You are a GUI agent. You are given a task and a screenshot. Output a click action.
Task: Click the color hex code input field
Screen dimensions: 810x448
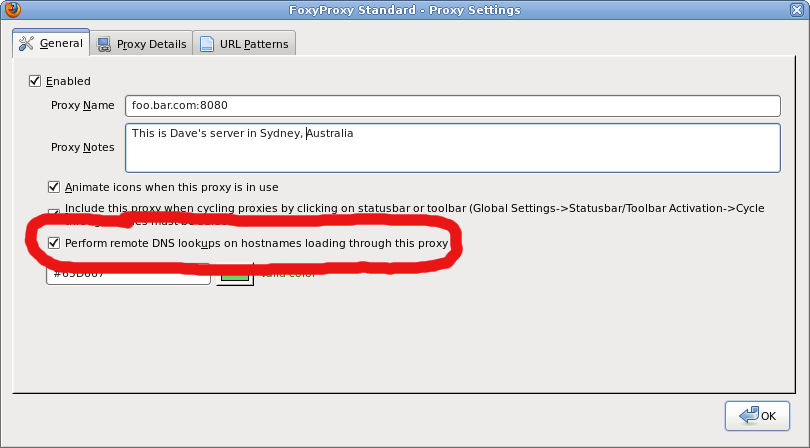coord(128,274)
